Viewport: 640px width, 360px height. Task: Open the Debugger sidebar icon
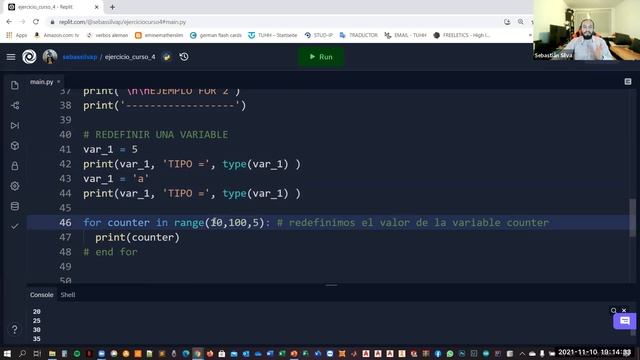point(15,125)
